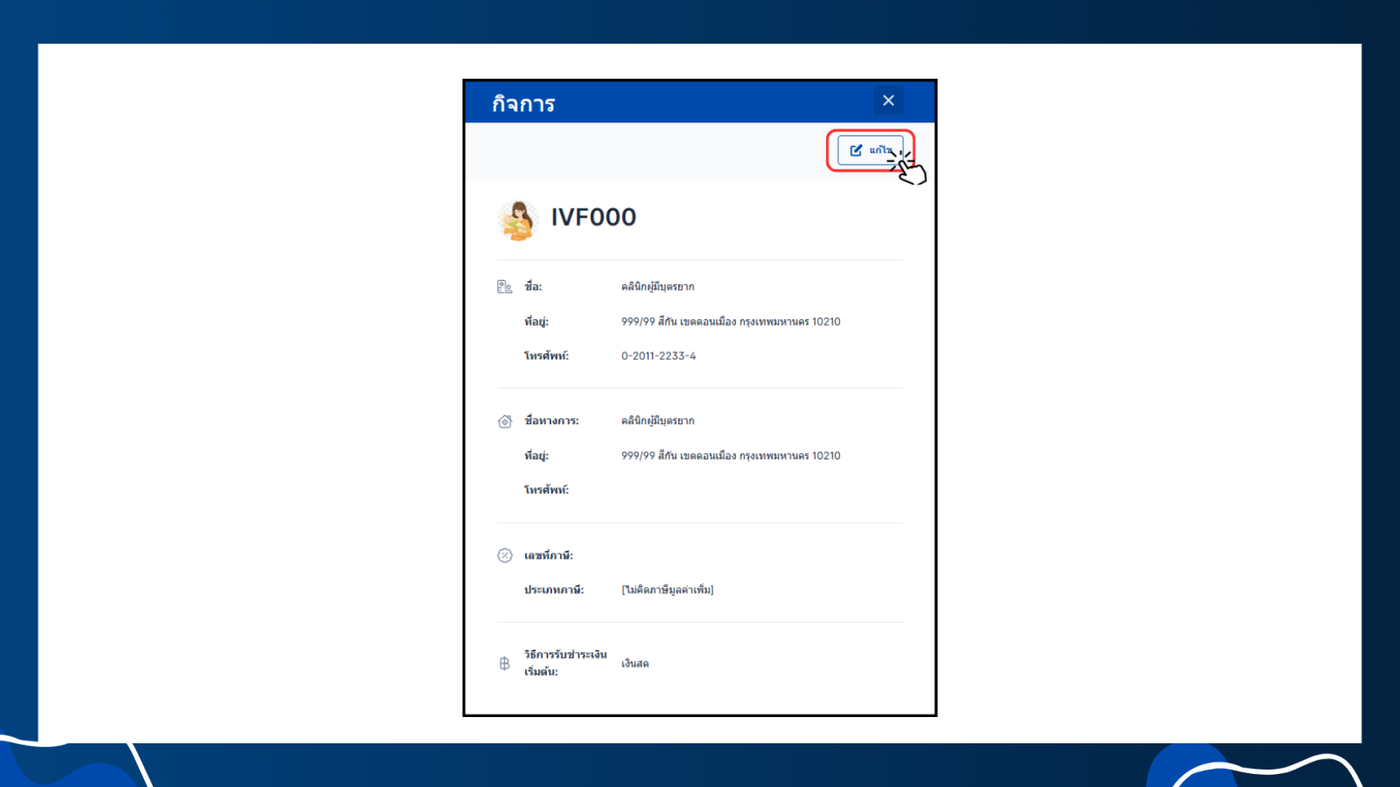
Task: Select the เงินสด payment method value
Action: [x=635, y=664]
